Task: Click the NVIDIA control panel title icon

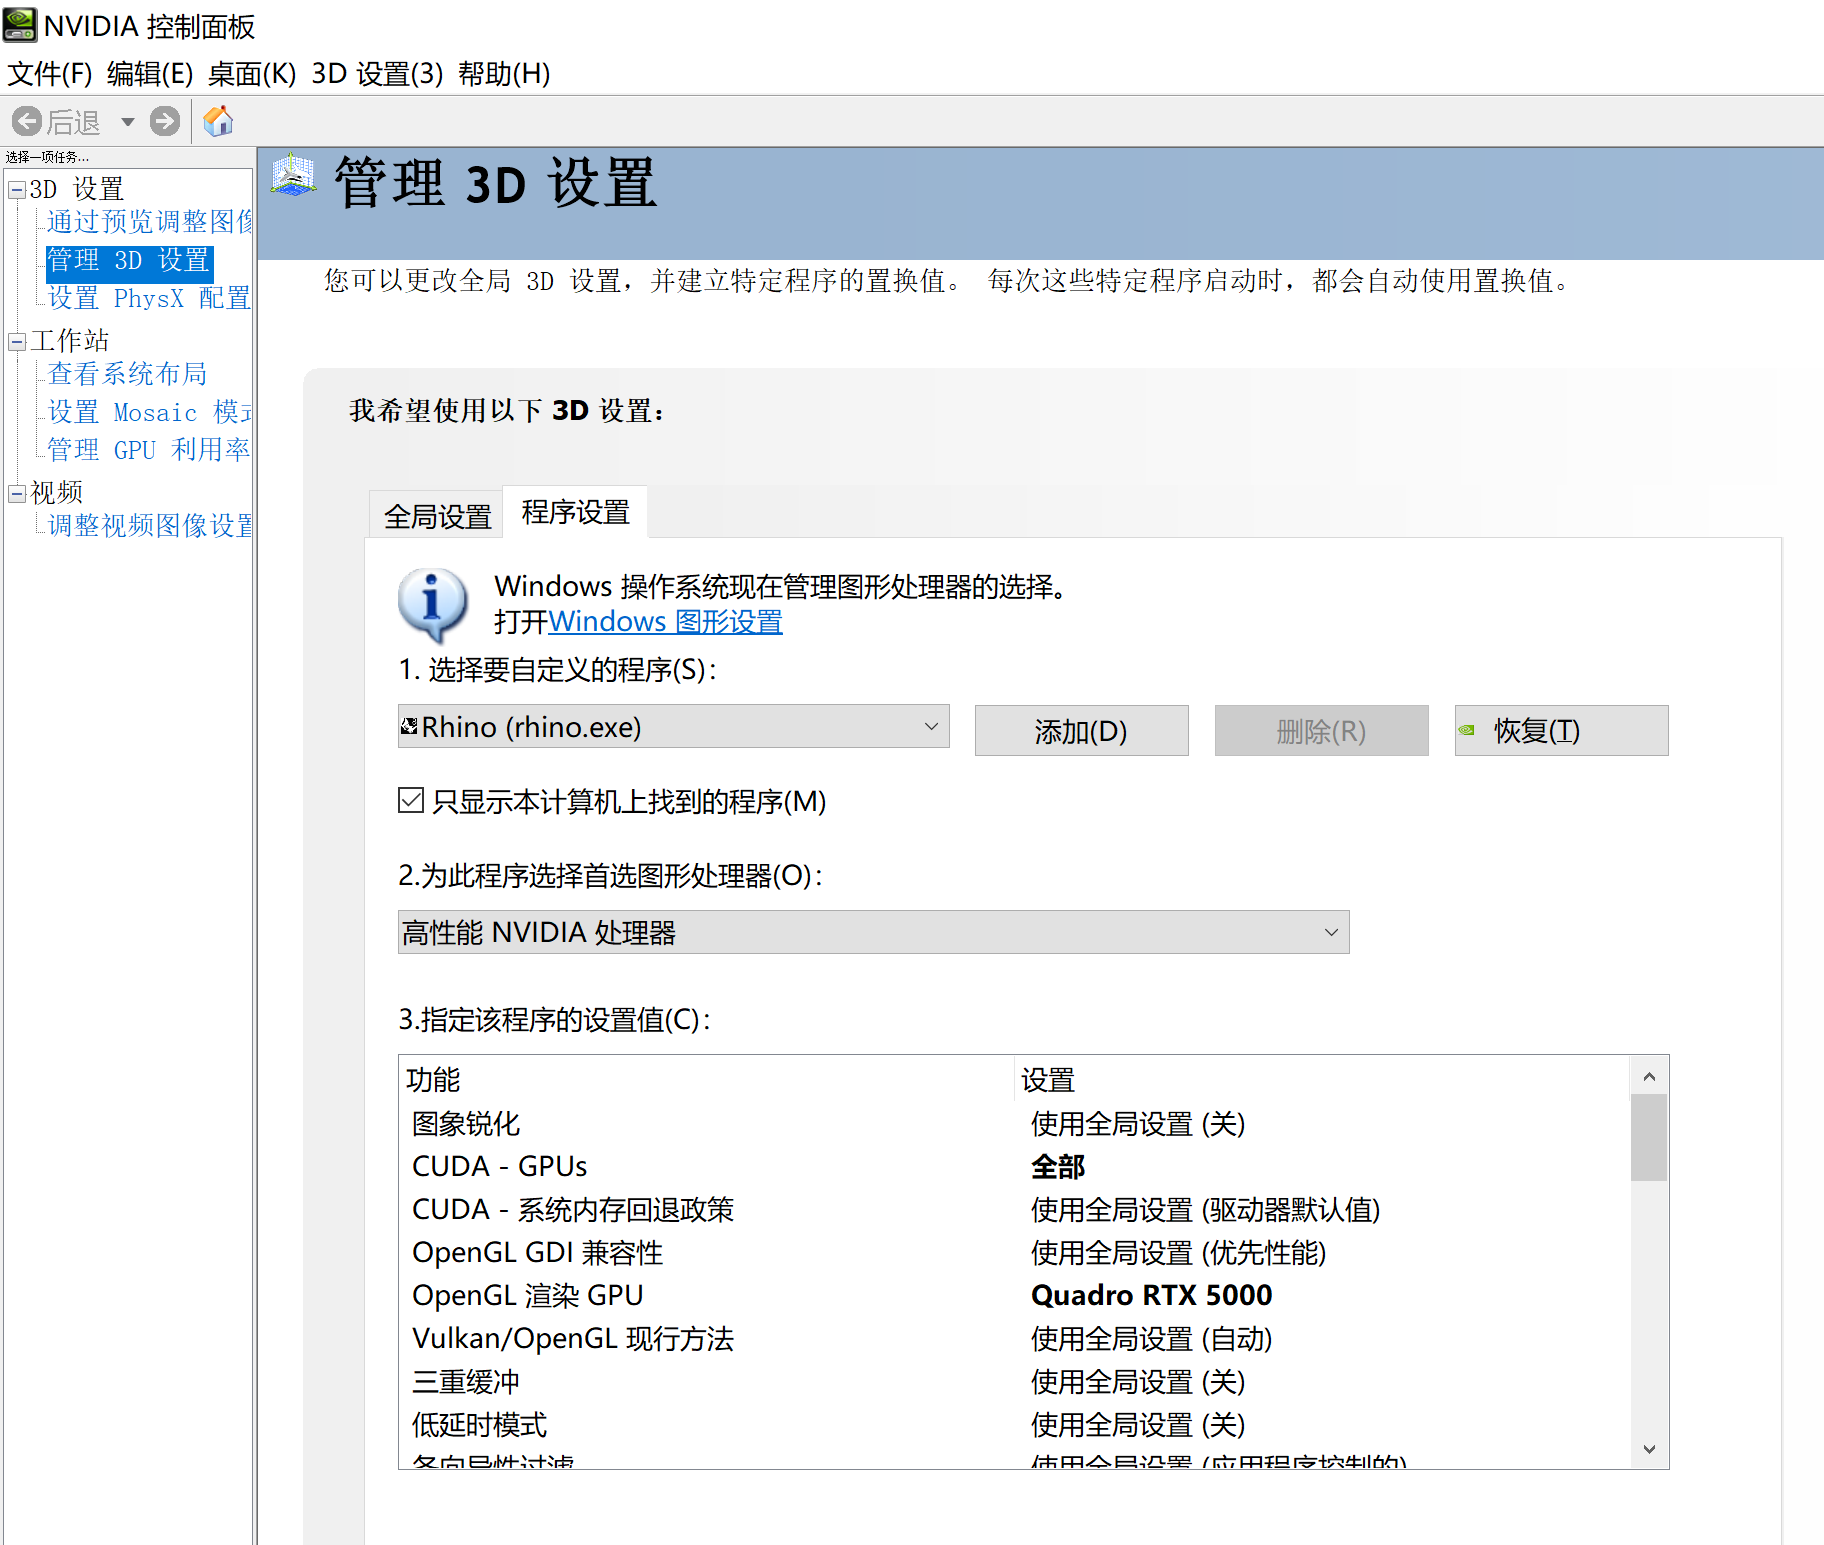Action: (x=20, y=25)
